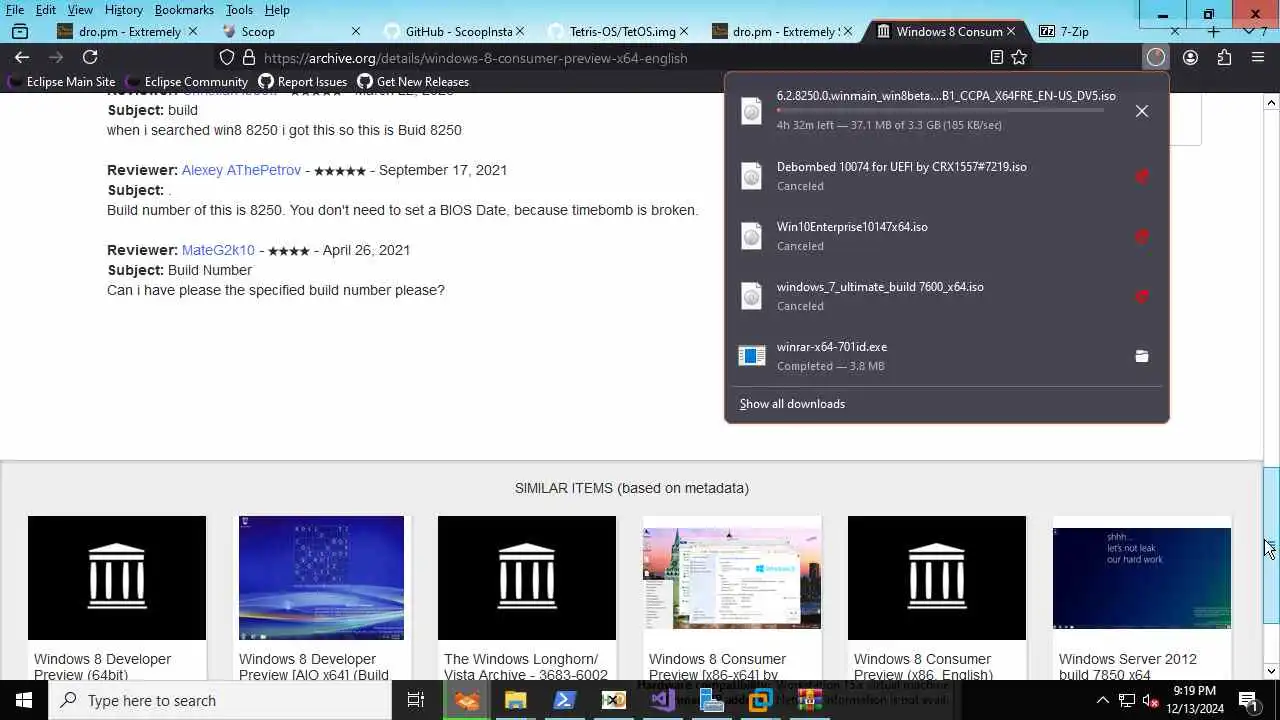Screen dimensions: 1280x720
Task: Open Get New Releases bookmark
Action: [x=413, y=82]
